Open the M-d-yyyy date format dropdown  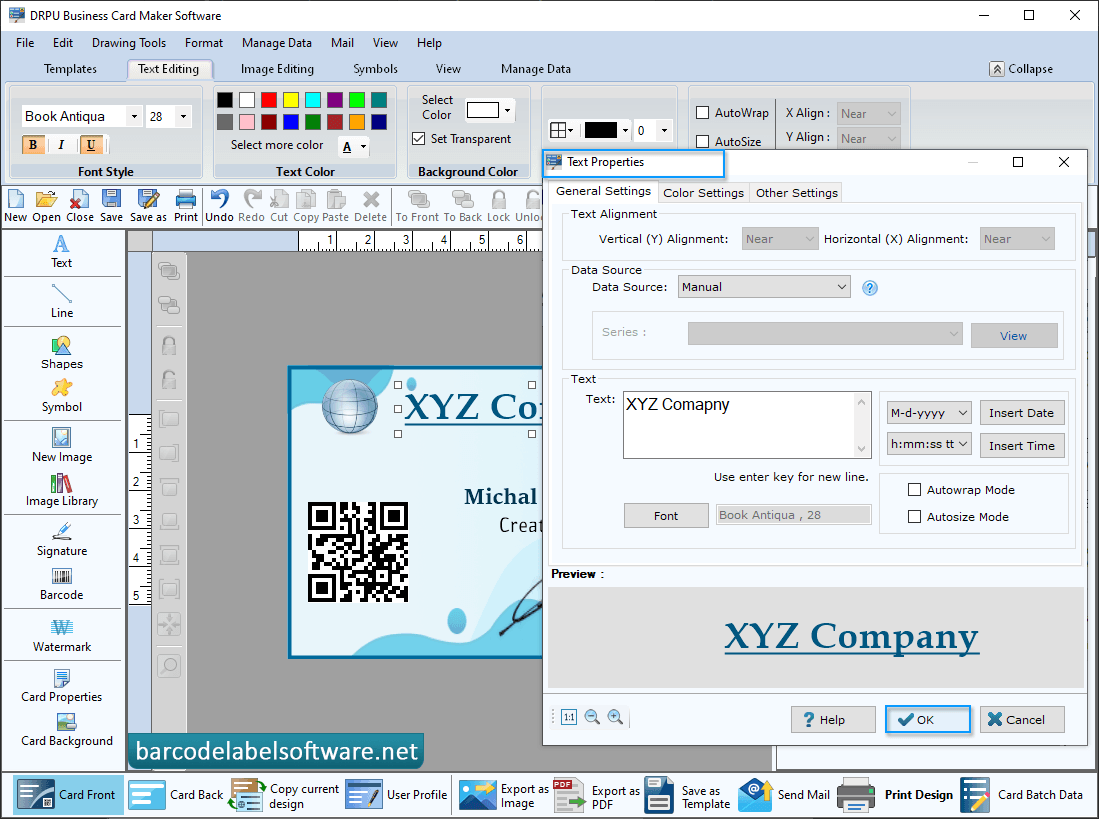(x=929, y=413)
